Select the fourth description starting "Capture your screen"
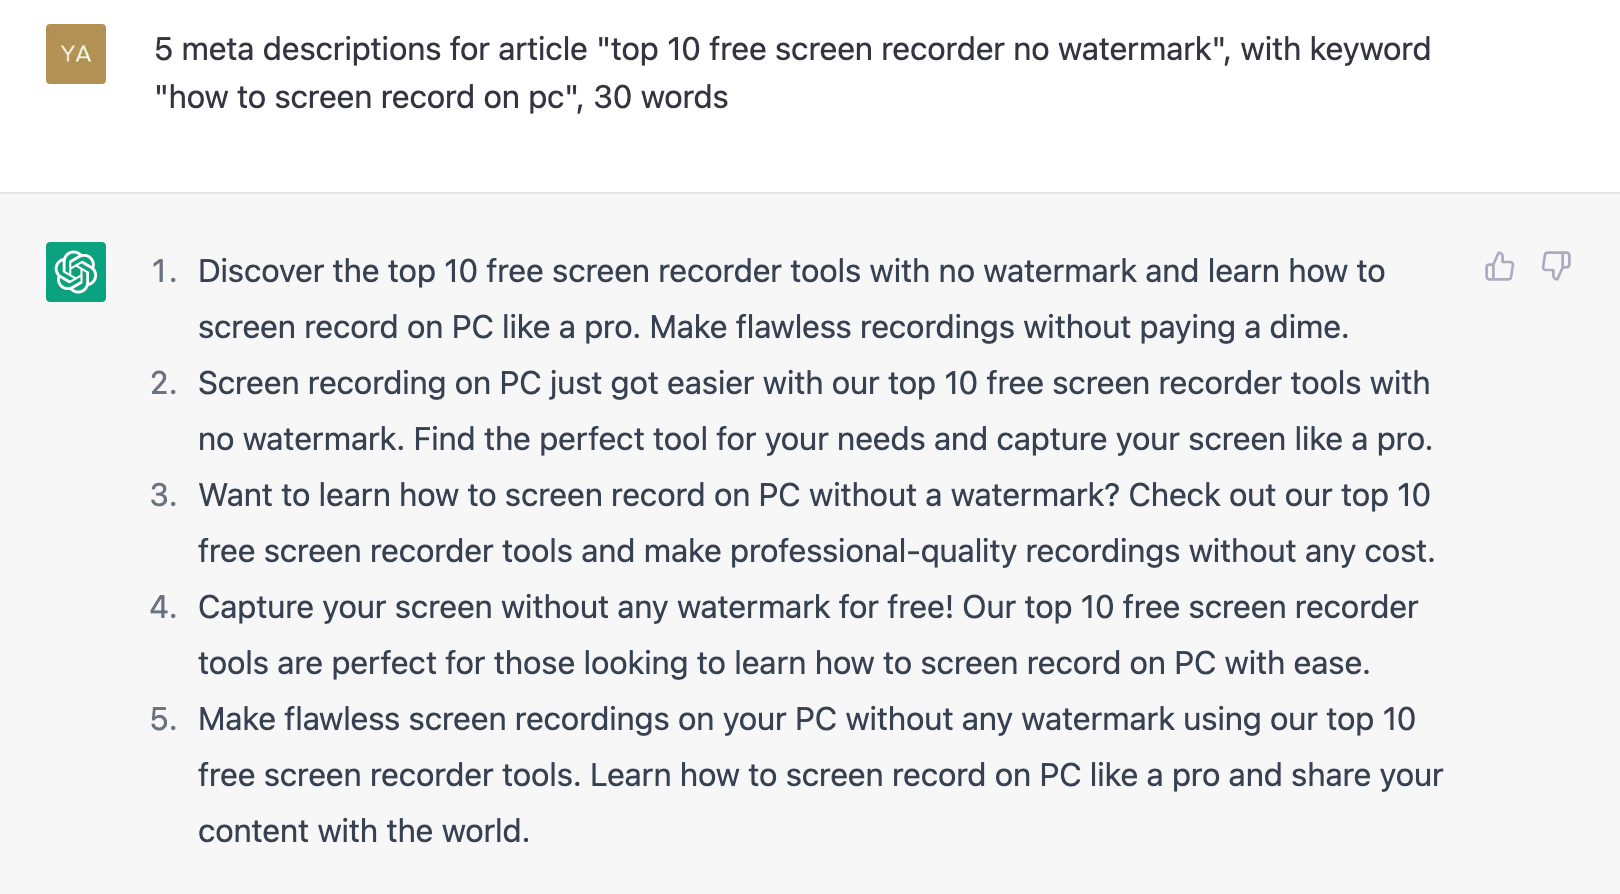Viewport: 1620px width, 894px height. (x=808, y=635)
